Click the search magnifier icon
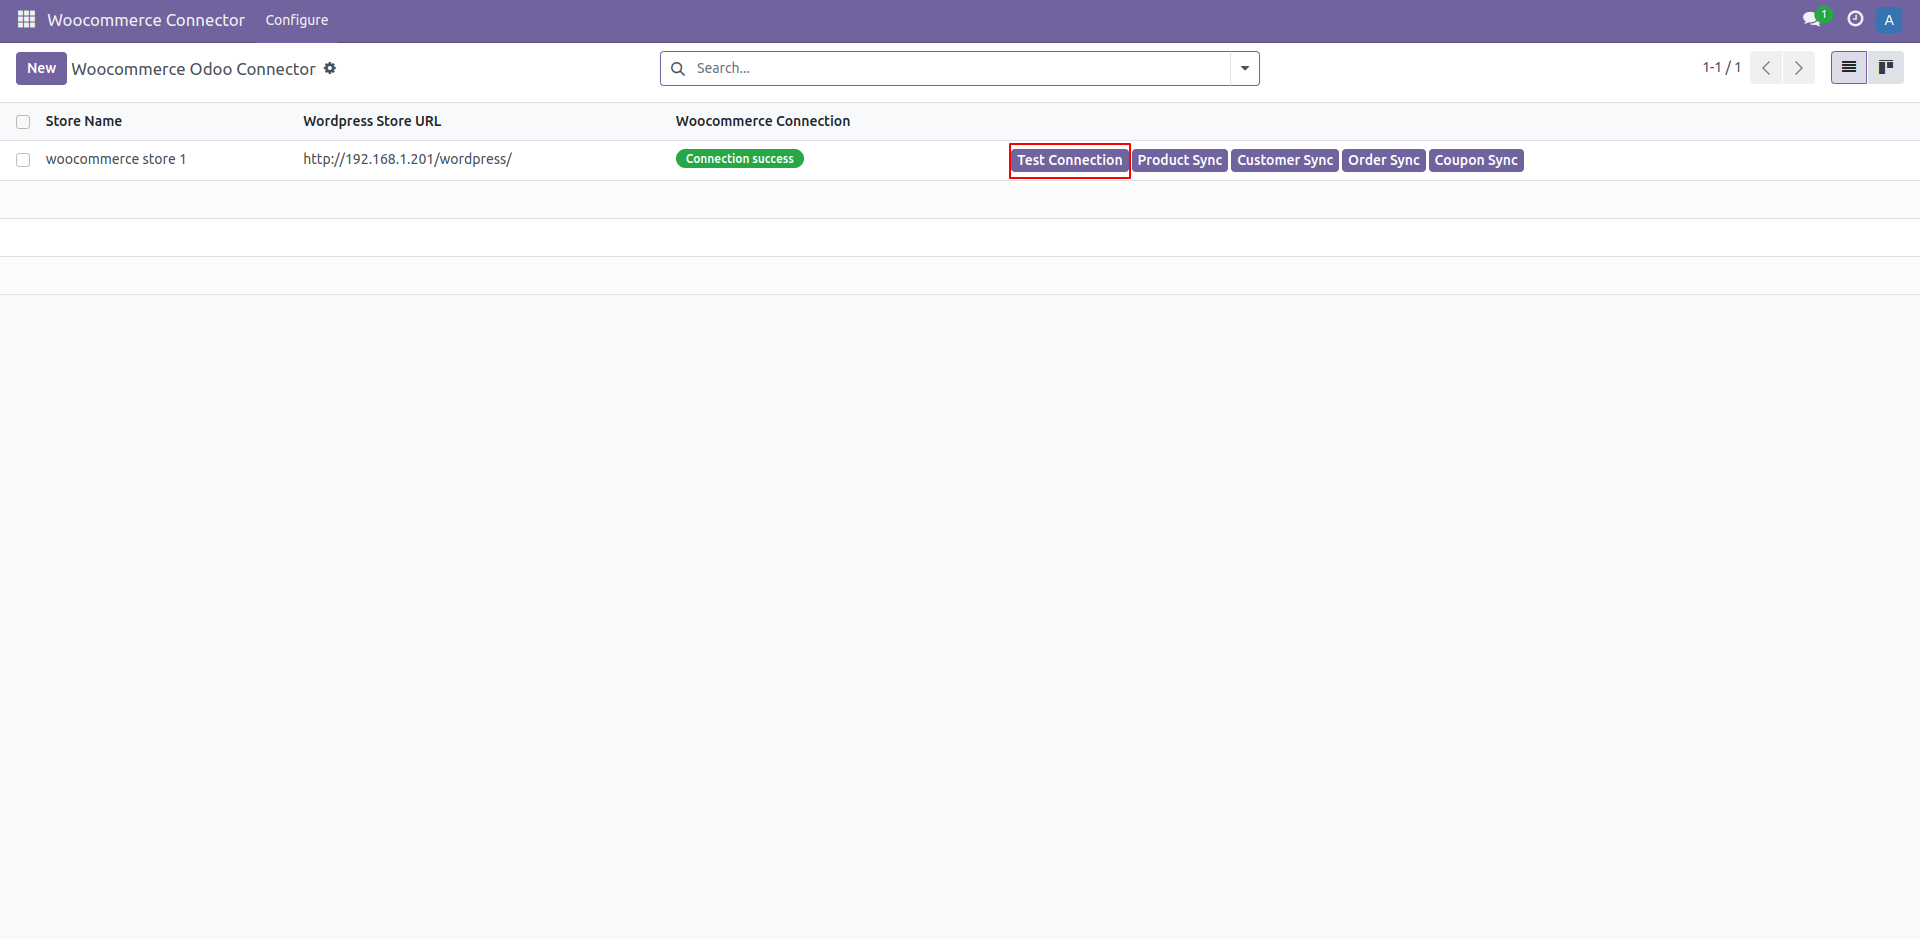 click(x=679, y=68)
